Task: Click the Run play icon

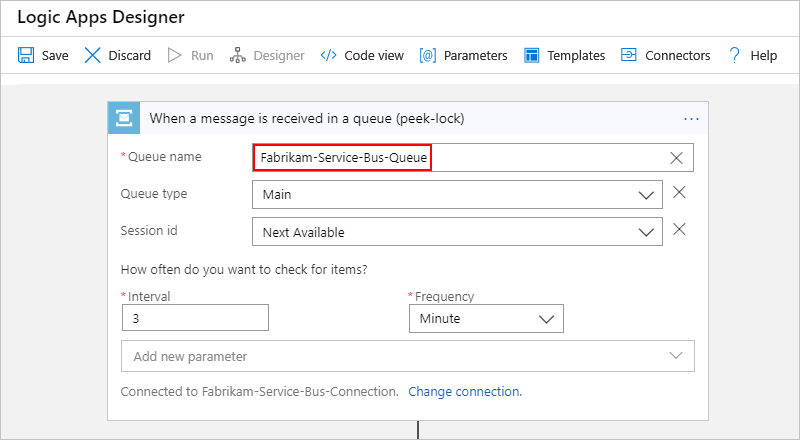Action: tap(175, 56)
